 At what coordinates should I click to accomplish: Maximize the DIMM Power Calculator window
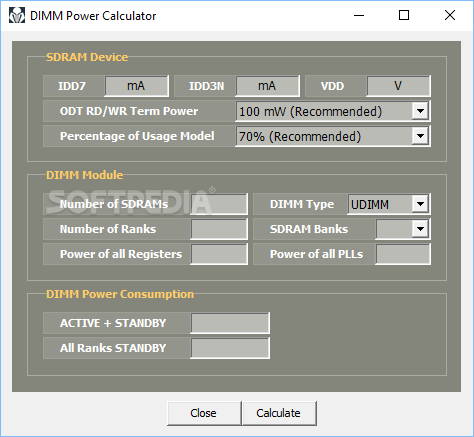pos(404,15)
